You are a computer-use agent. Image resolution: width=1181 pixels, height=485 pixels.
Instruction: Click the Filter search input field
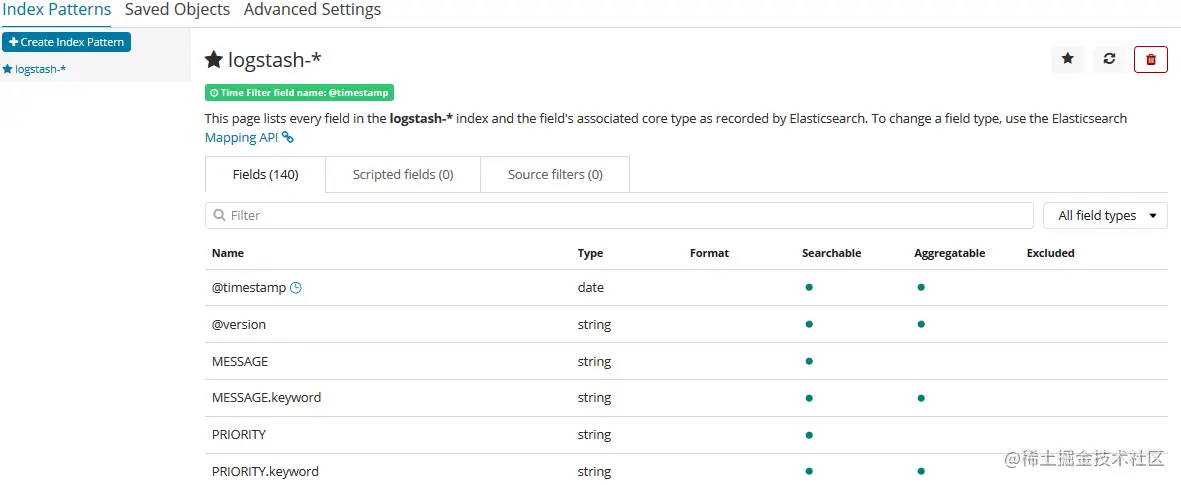point(620,216)
